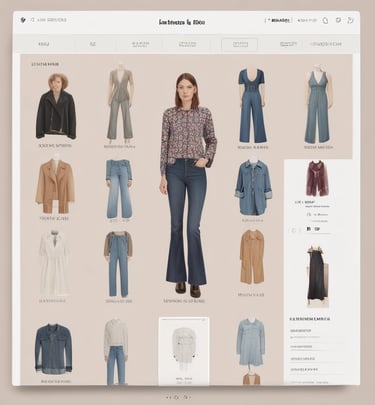Open the black leather jacket product
This screenshot has width=375, height=405.
tap(56, 107)
